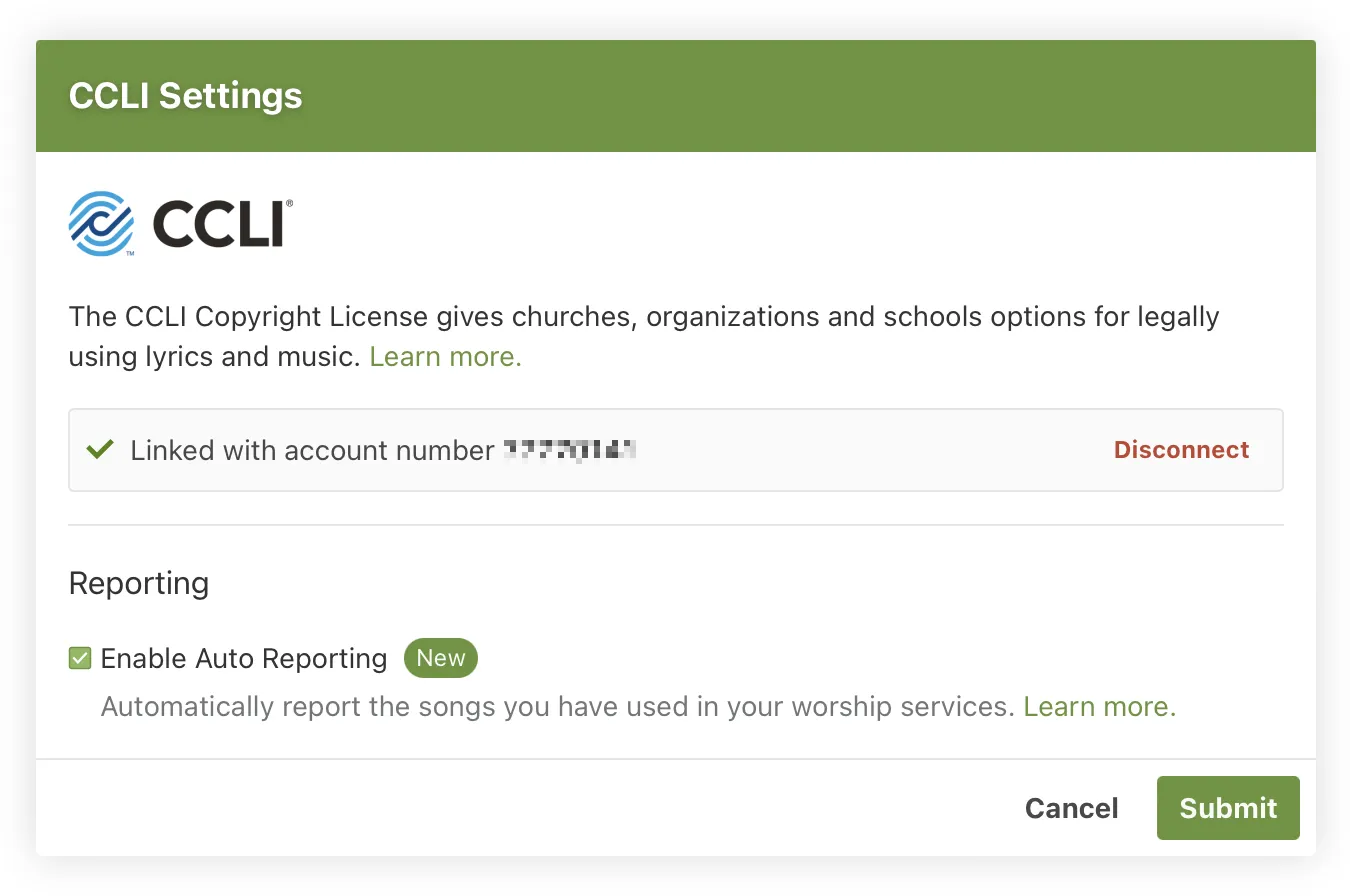This screenshot has height=896, width=1350.
Task: Click the divider below the account status
Action: 675,521
